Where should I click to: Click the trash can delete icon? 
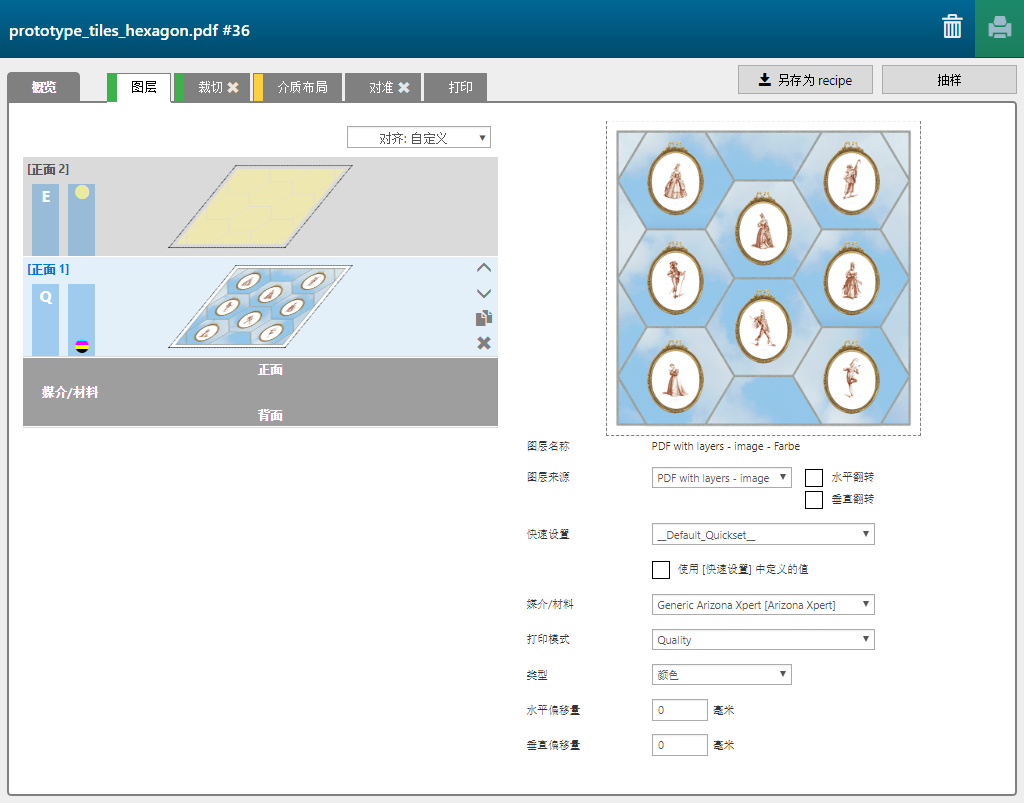coord(952,27)
